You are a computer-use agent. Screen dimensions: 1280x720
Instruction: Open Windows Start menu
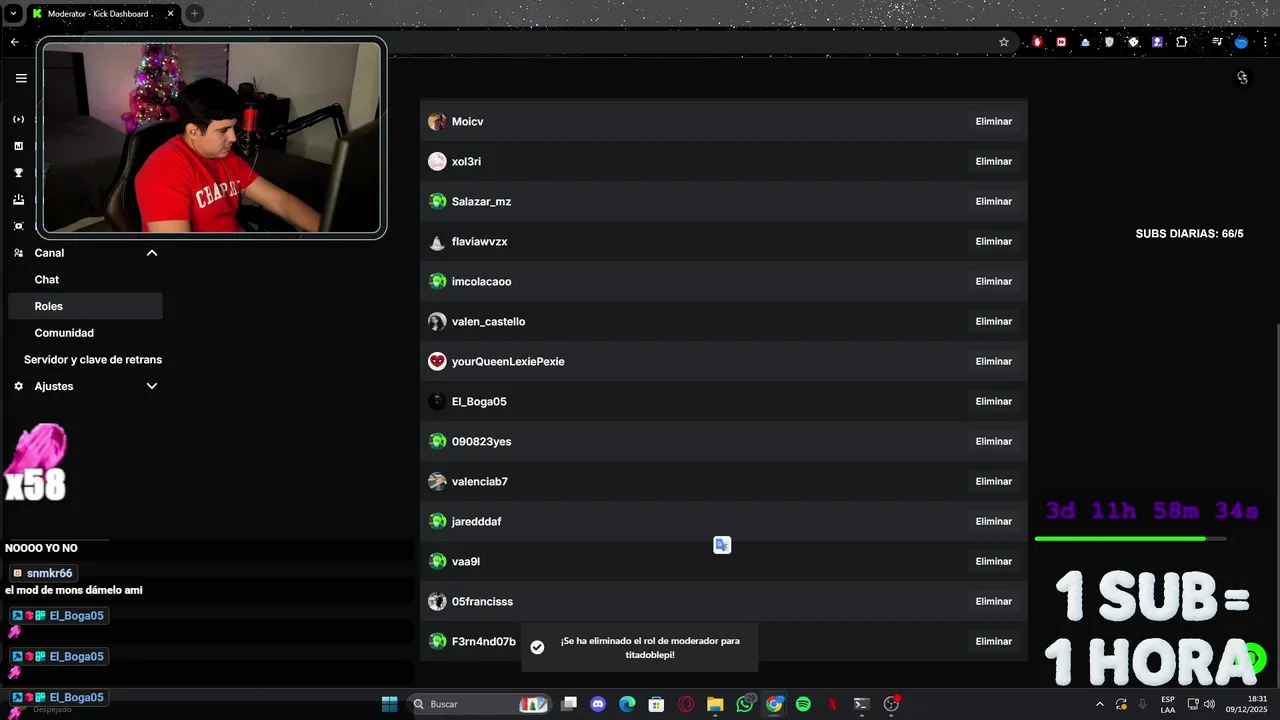389,704
